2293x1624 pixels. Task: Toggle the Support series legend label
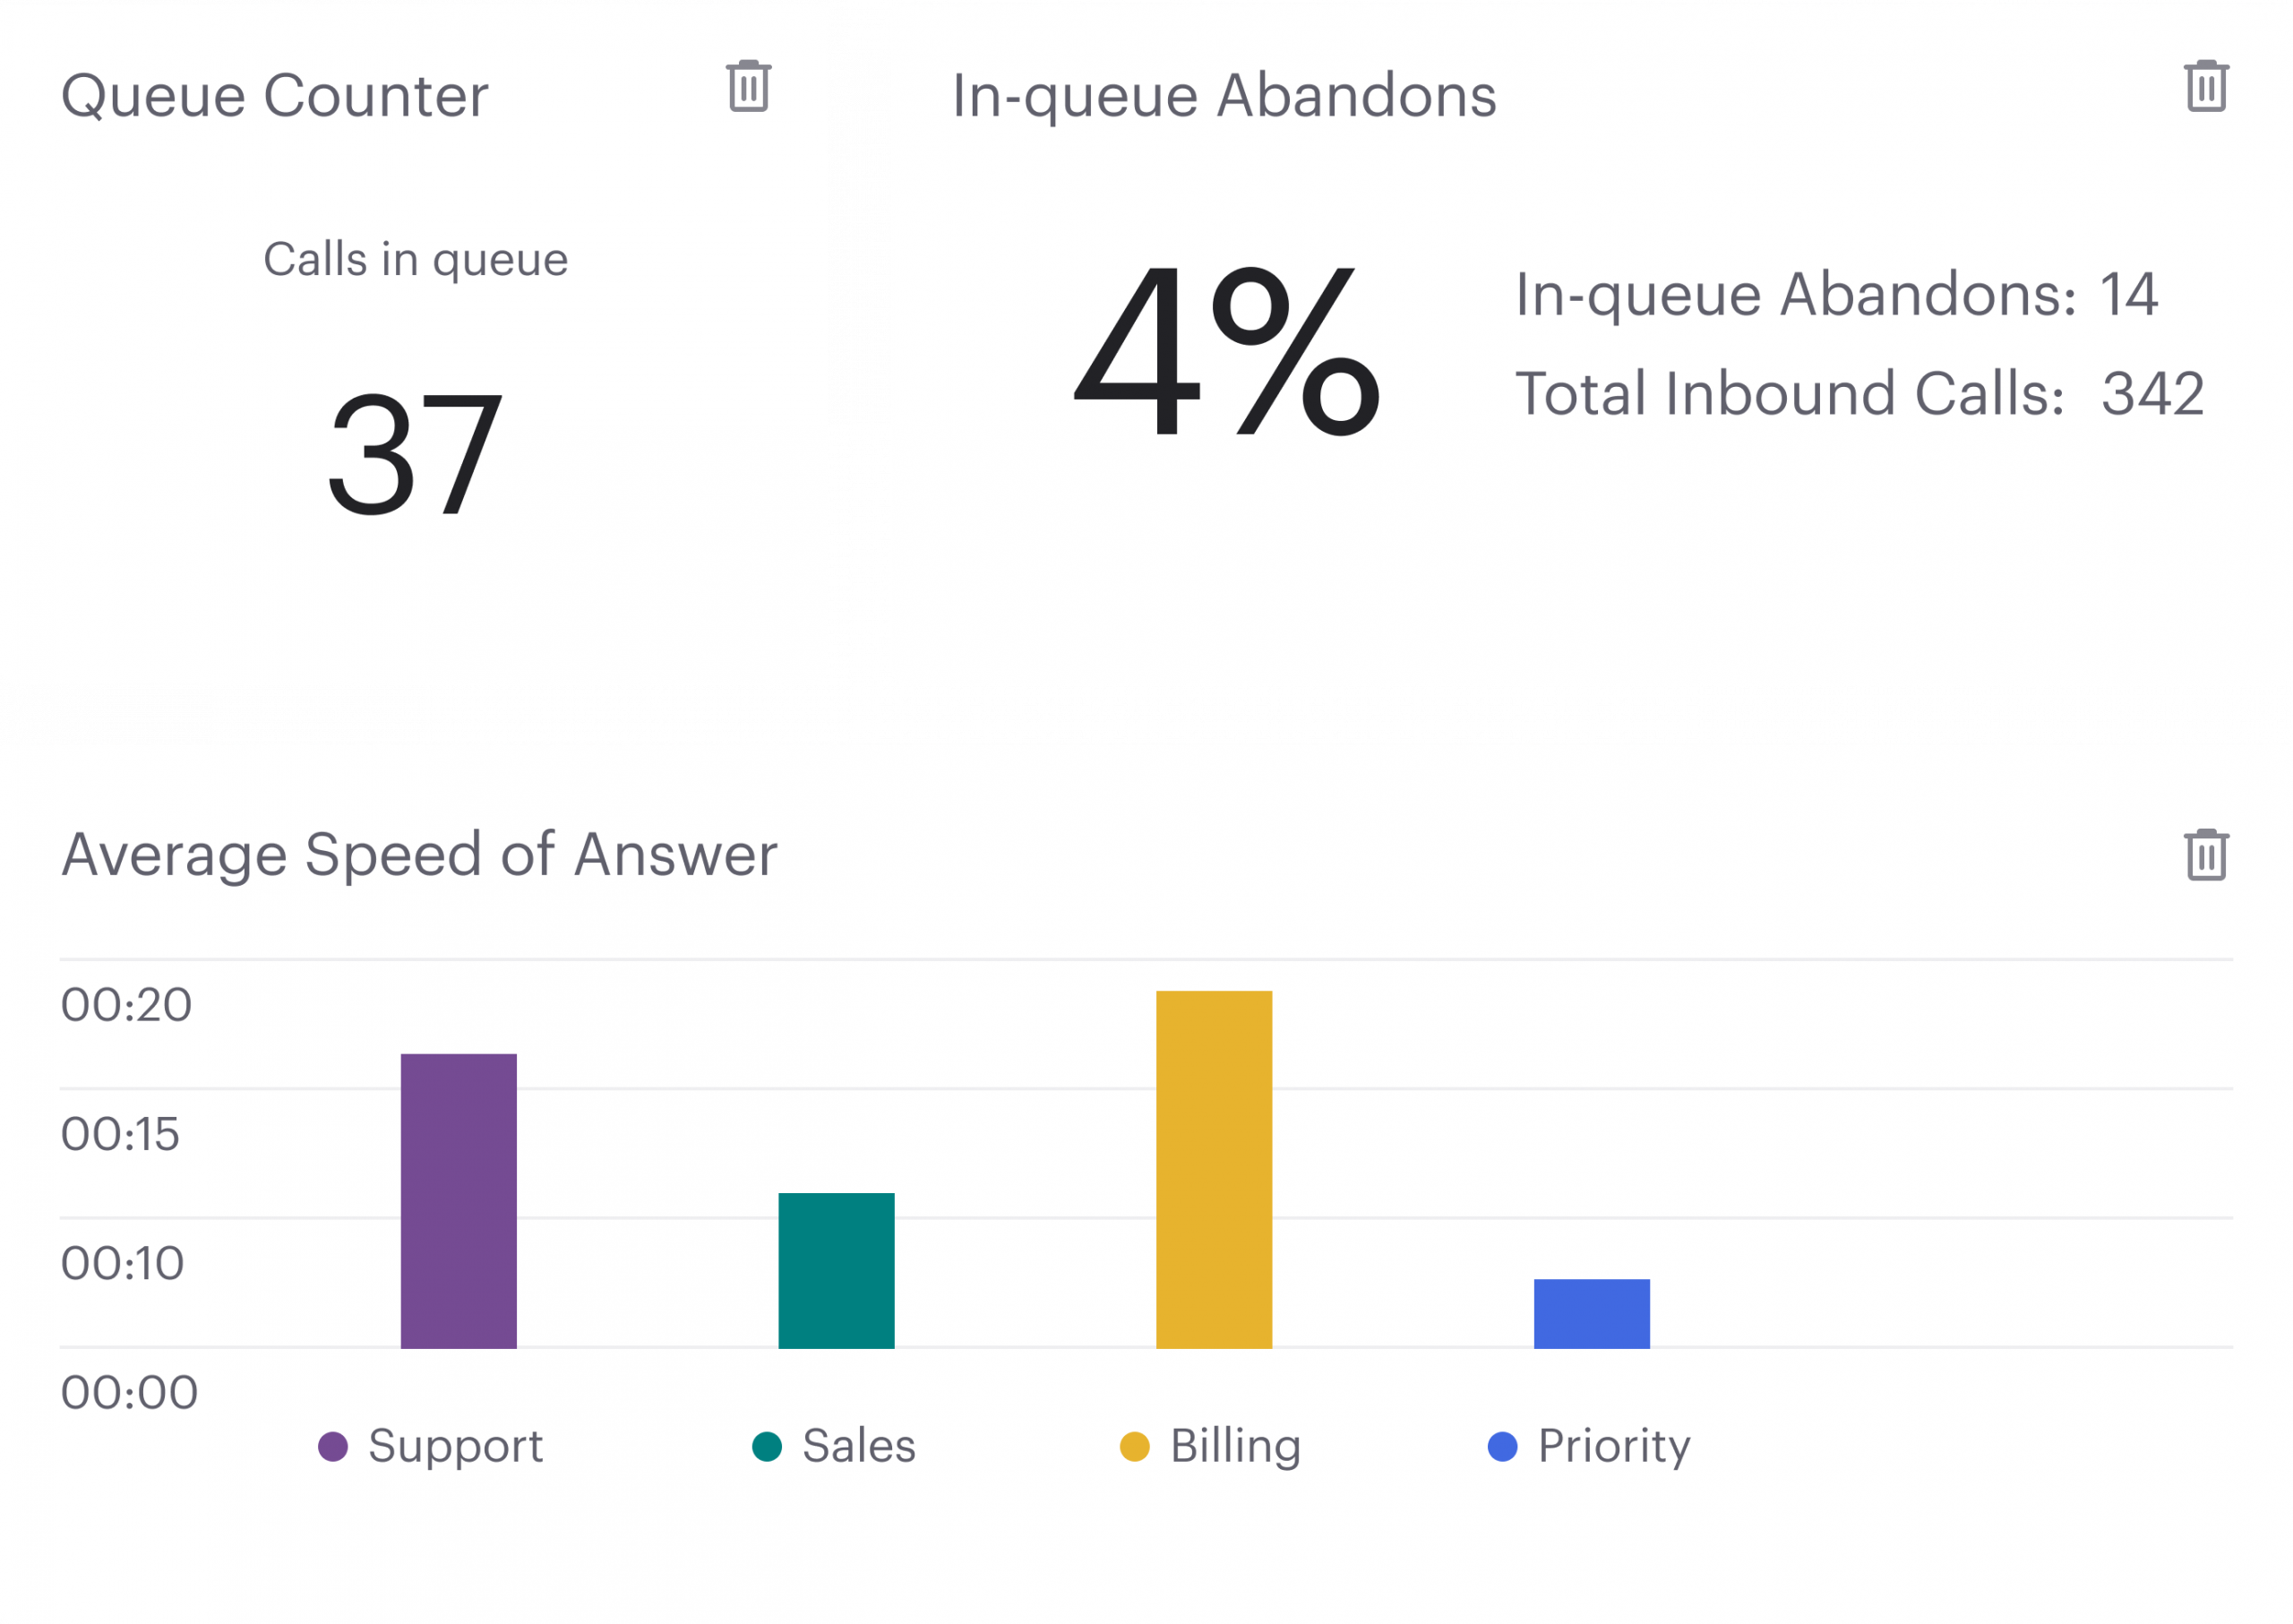[x=455, y=1446]
